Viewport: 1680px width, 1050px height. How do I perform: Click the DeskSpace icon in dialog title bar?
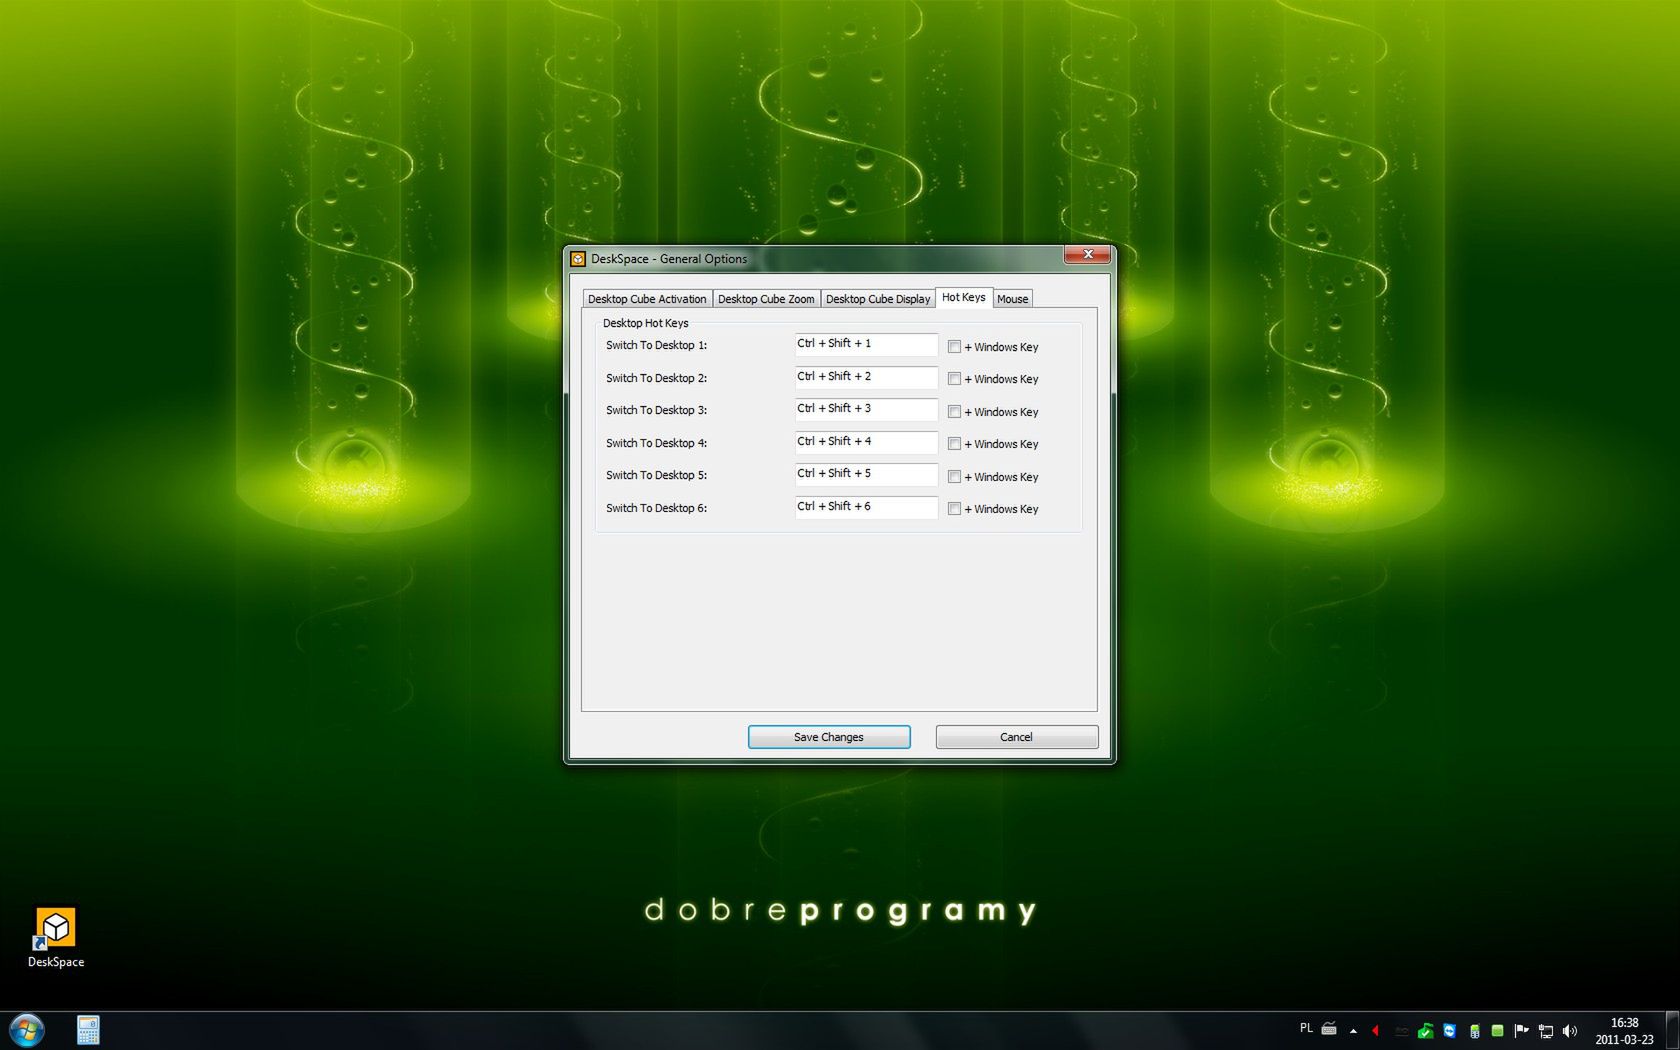pyautogui.click(x=578, y=259)
